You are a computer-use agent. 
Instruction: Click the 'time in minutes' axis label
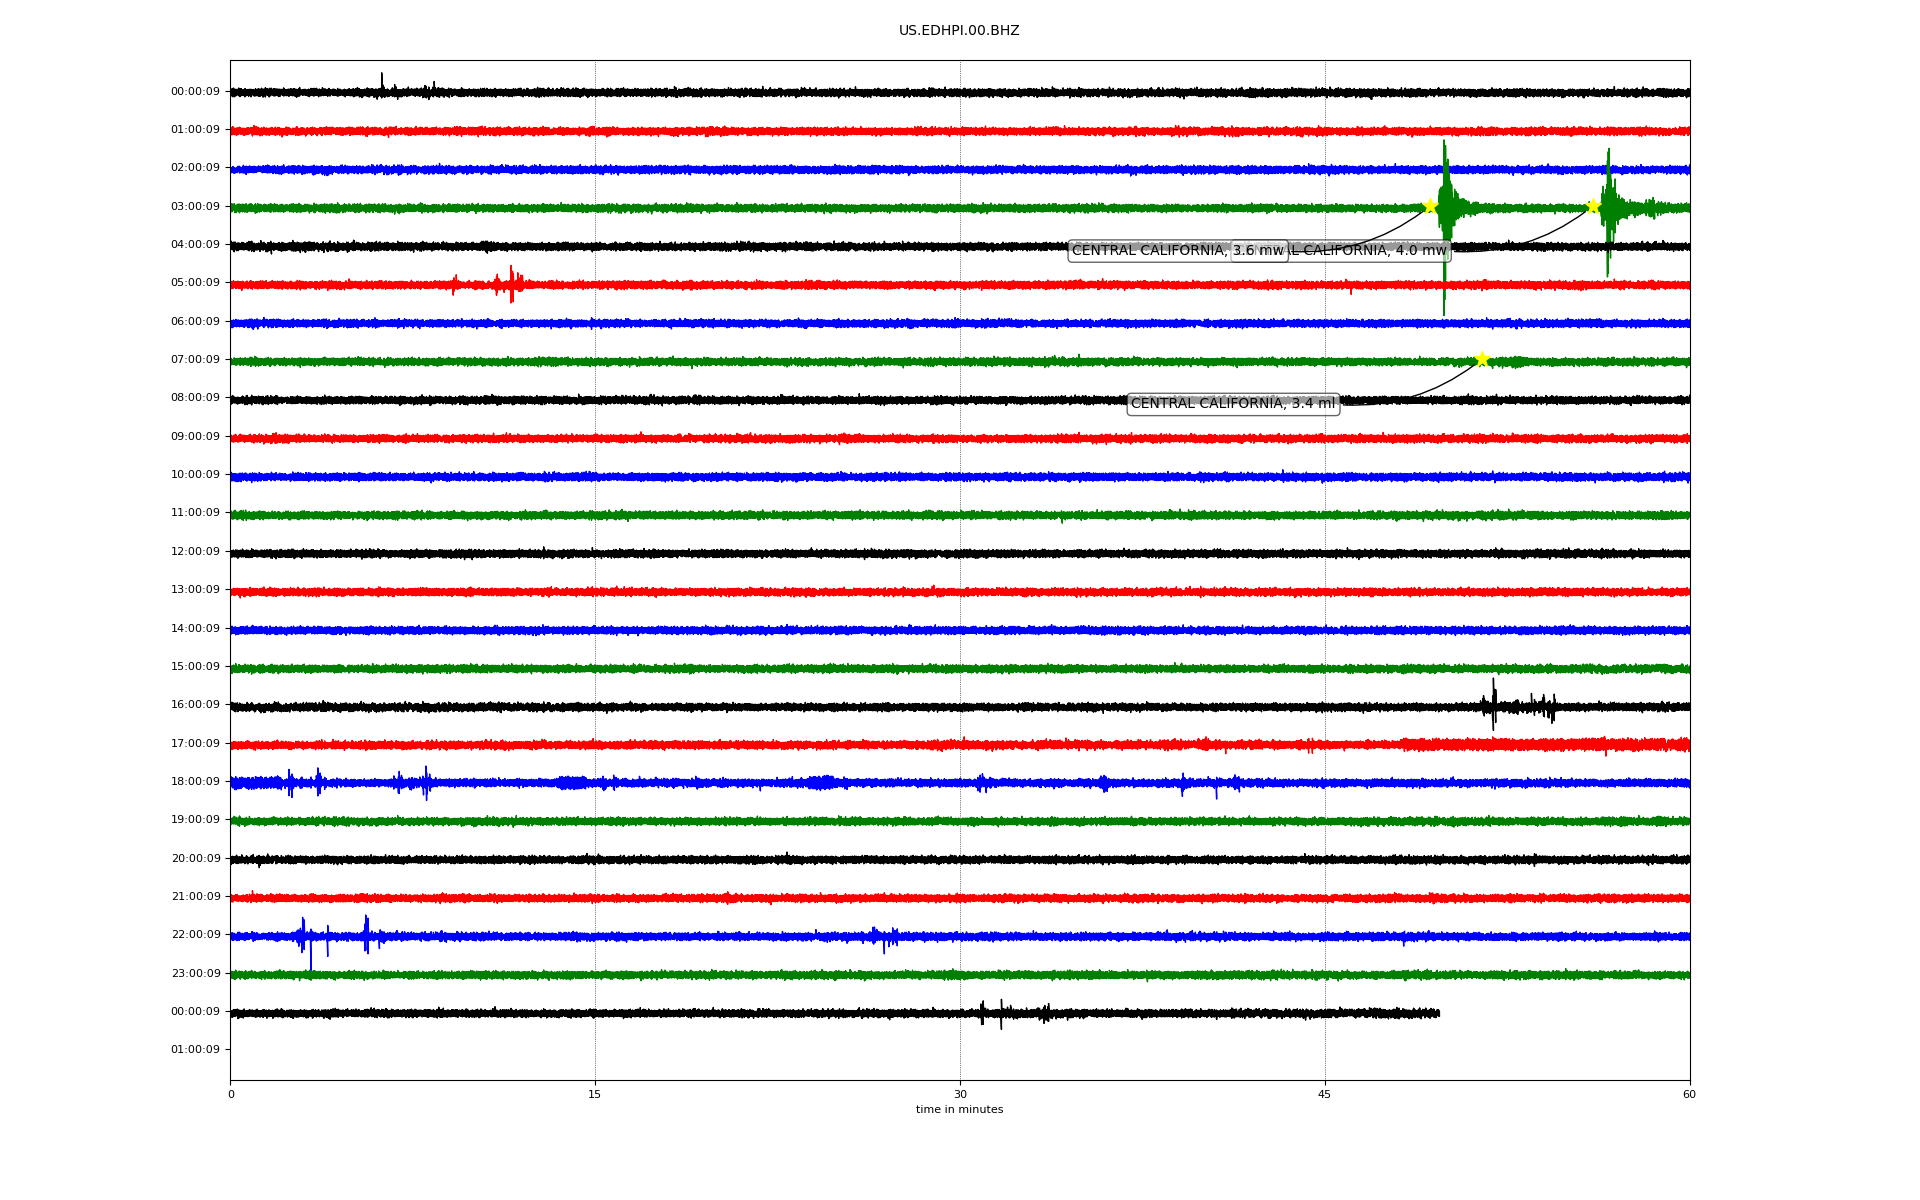click(958, 1110)
